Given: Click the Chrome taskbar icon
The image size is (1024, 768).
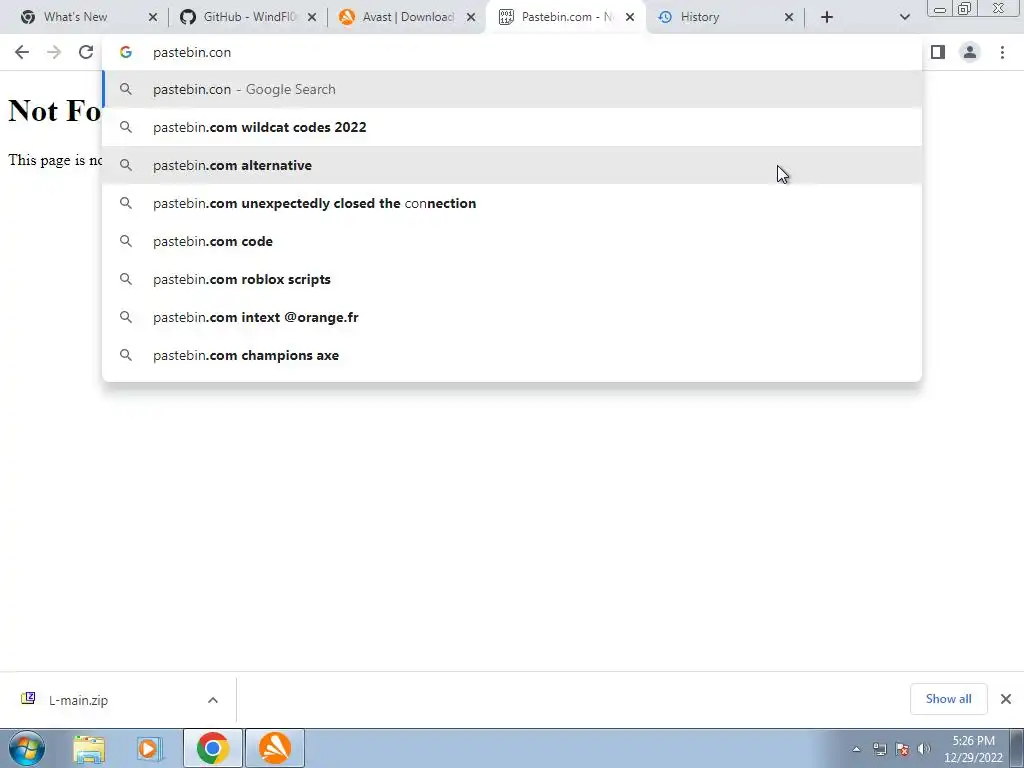Looking at the screenshot, I should [212, 748].
